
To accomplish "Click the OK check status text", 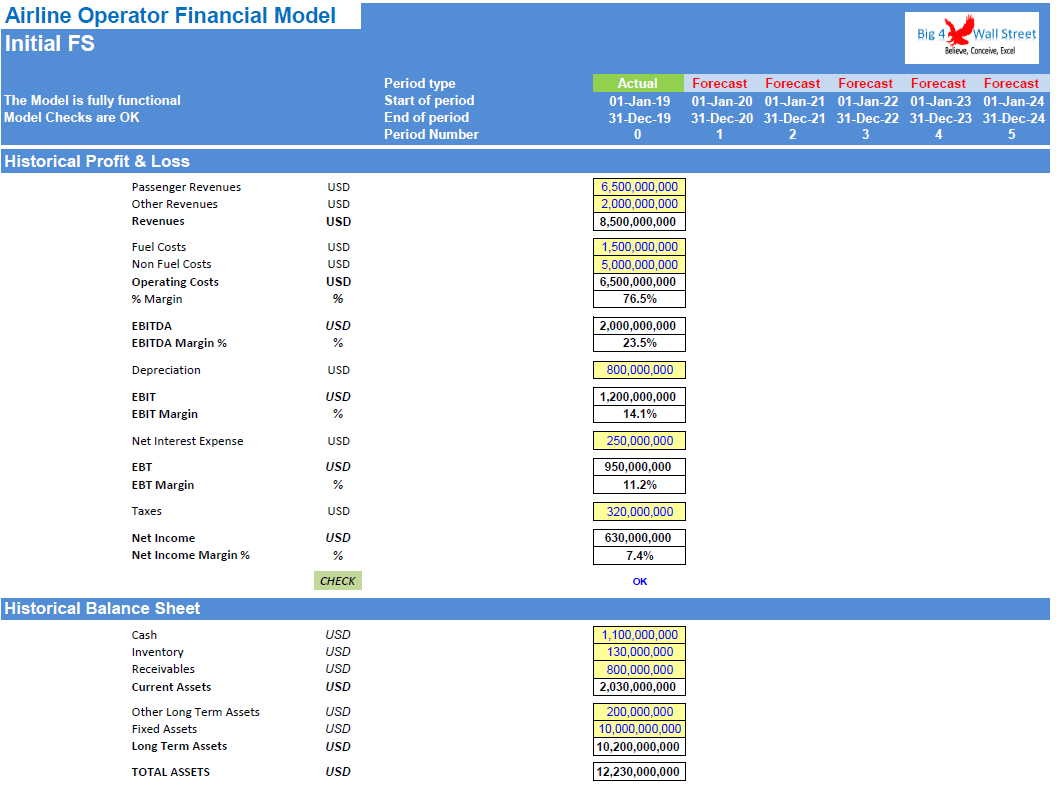I will [x=638, y=581].
